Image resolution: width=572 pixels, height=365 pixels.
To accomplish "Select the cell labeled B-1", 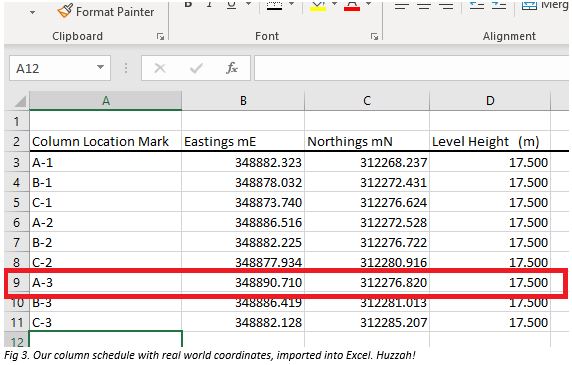I will [x=105, y=182].
